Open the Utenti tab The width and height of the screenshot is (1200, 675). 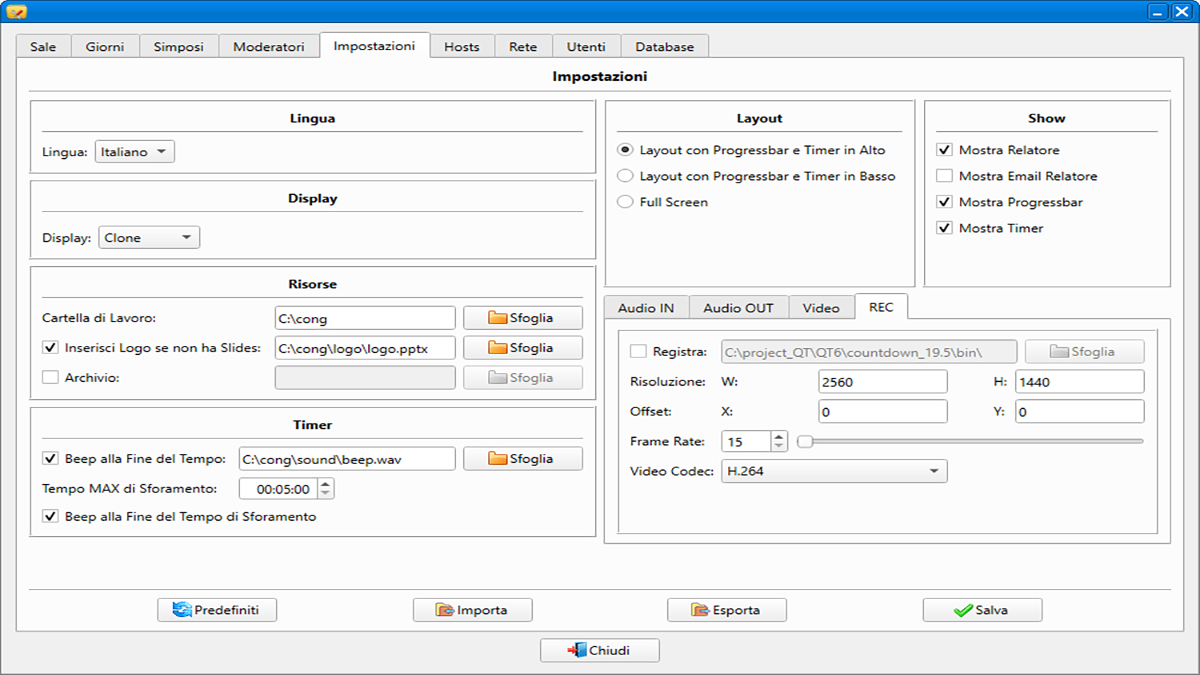click(x=586, y=47)
